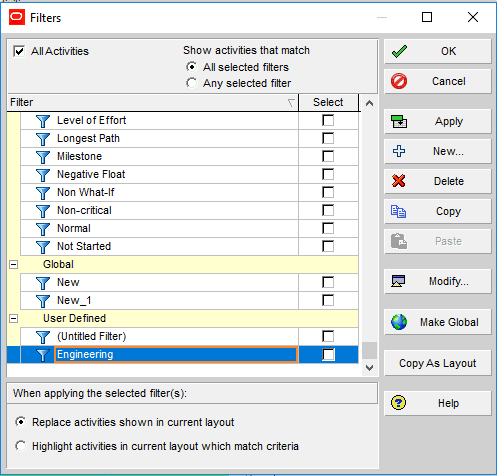The image size is (497, 476).
Task: Select Any selected filter radio option
Action: [x=191, y=83]
